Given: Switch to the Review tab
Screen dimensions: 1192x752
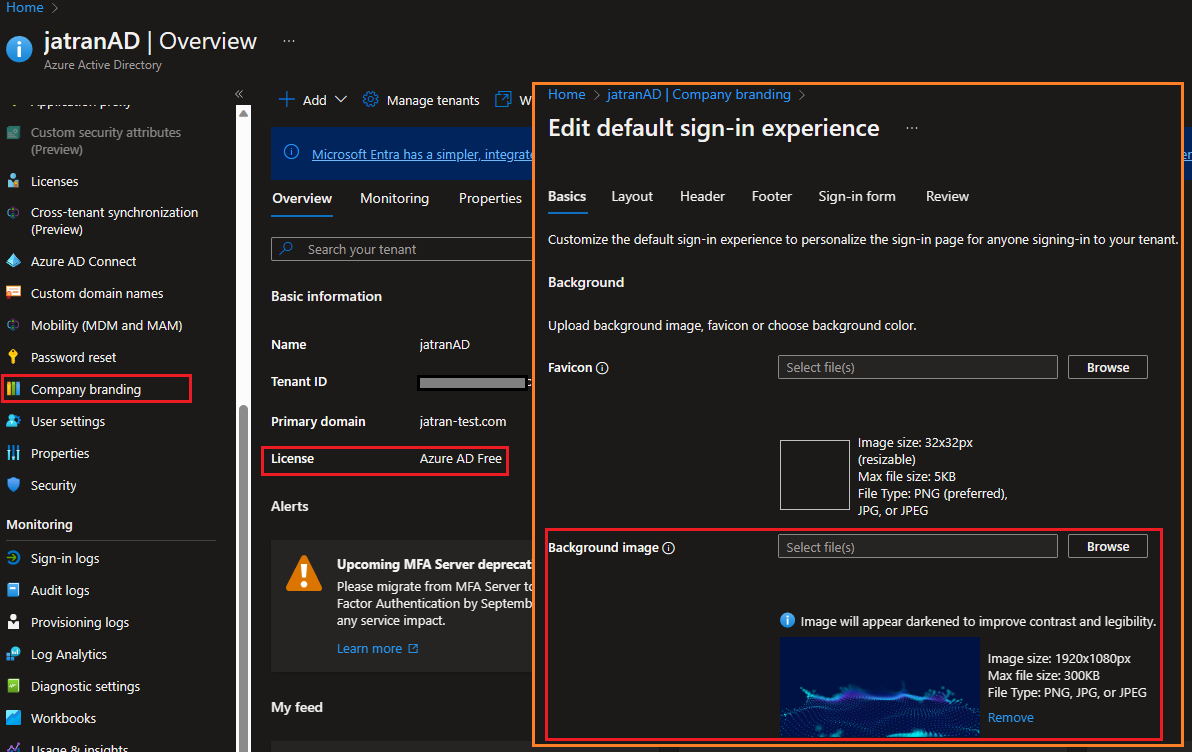Looking at the screenshot, I should pyautogui.click(x=947, y=196).
